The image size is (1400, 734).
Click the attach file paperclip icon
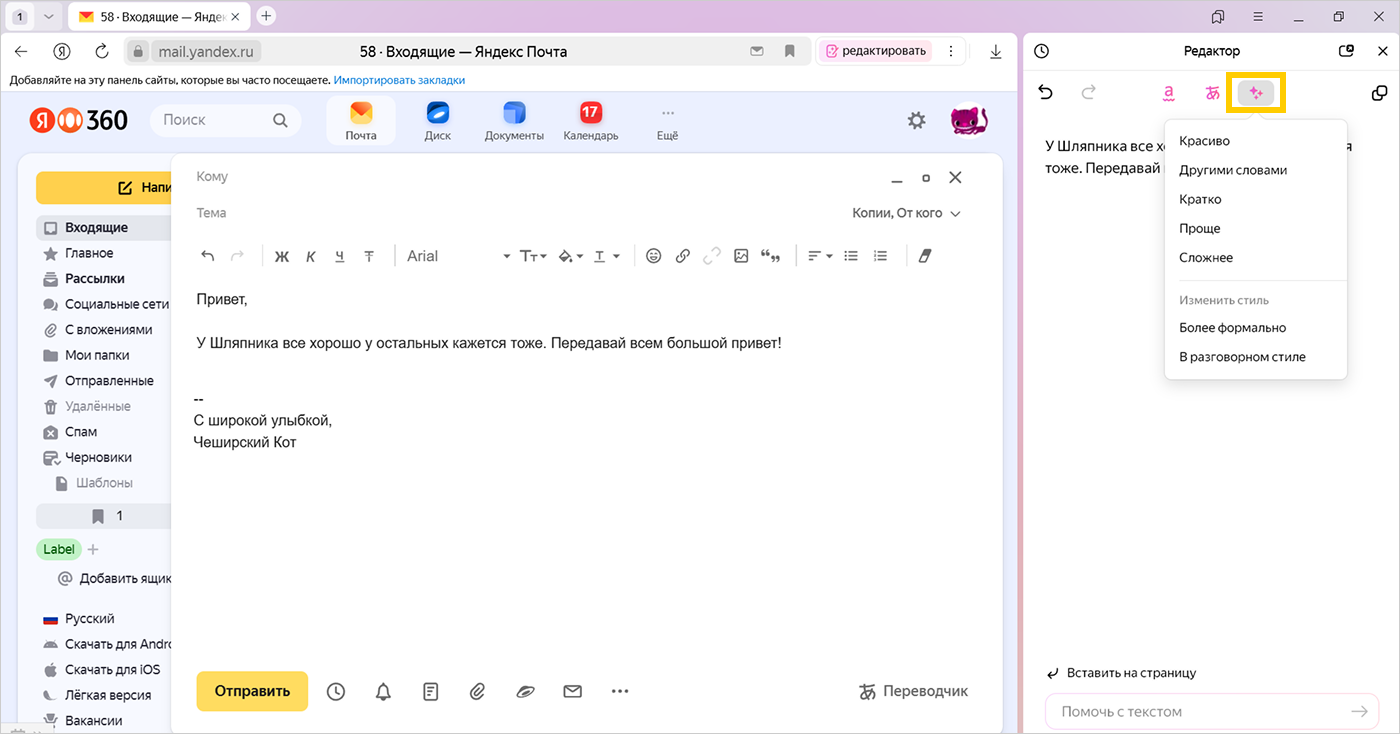tap(478, 691)
